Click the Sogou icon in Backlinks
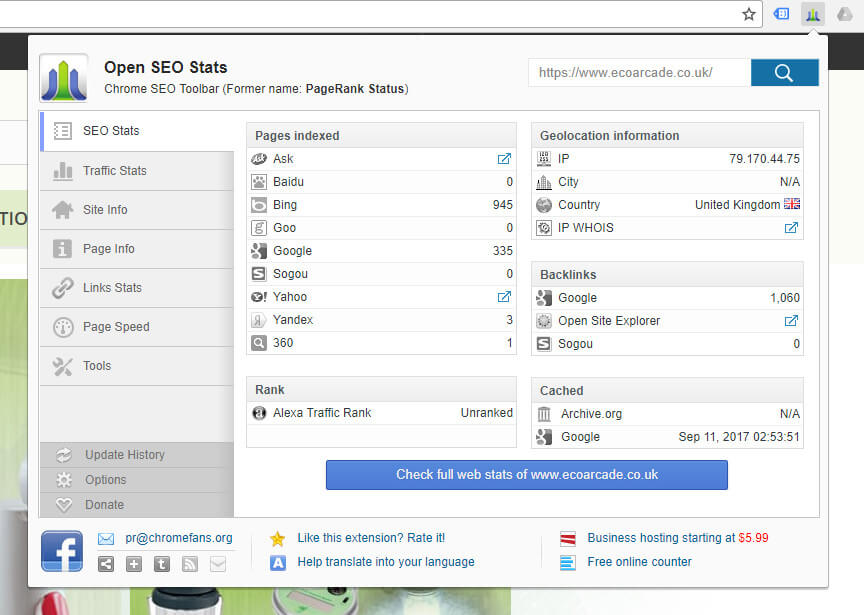 (544, 344)
